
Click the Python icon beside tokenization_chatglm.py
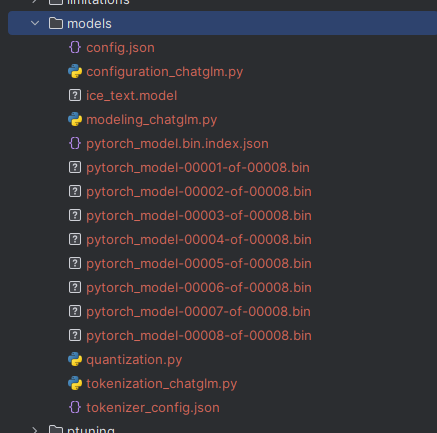pyautogui.click(x=75, y=383)
